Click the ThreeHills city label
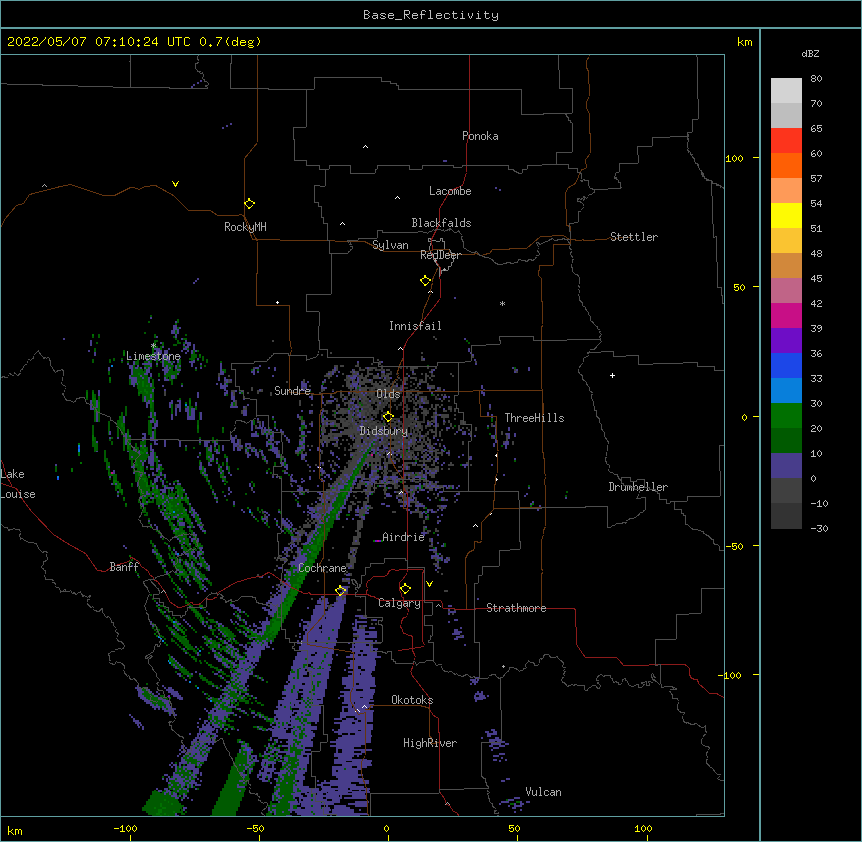The image size is (862, 842). (534, 418)
